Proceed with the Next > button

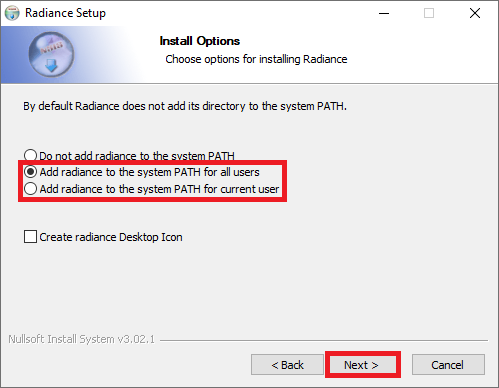coord(361,365)
